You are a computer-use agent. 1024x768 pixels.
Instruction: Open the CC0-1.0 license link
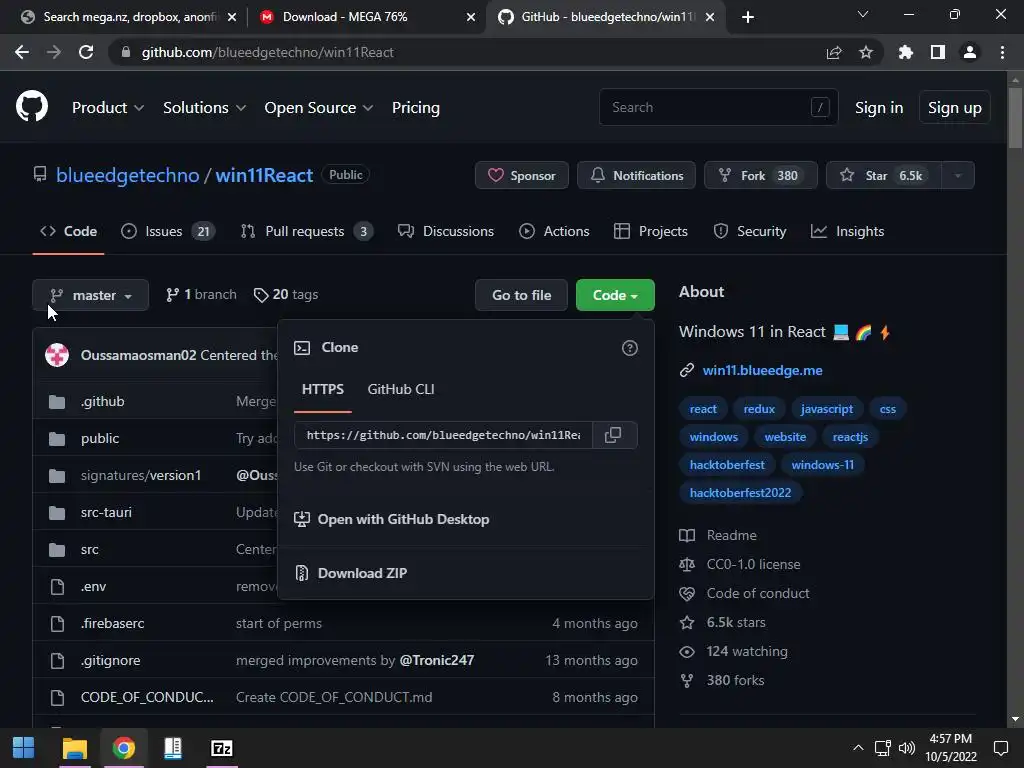[753, 564]
